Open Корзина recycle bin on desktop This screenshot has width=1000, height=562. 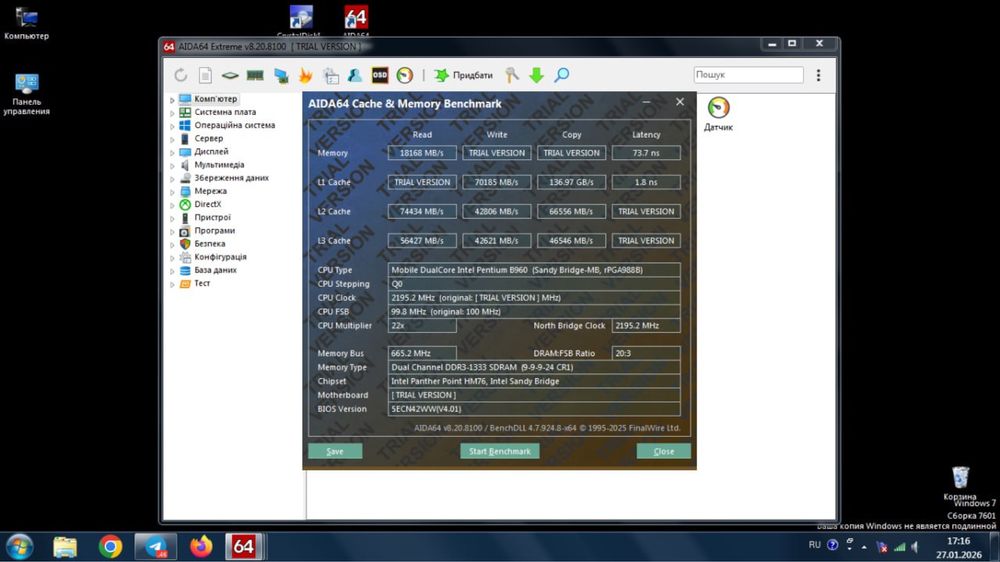coord(960,484)
